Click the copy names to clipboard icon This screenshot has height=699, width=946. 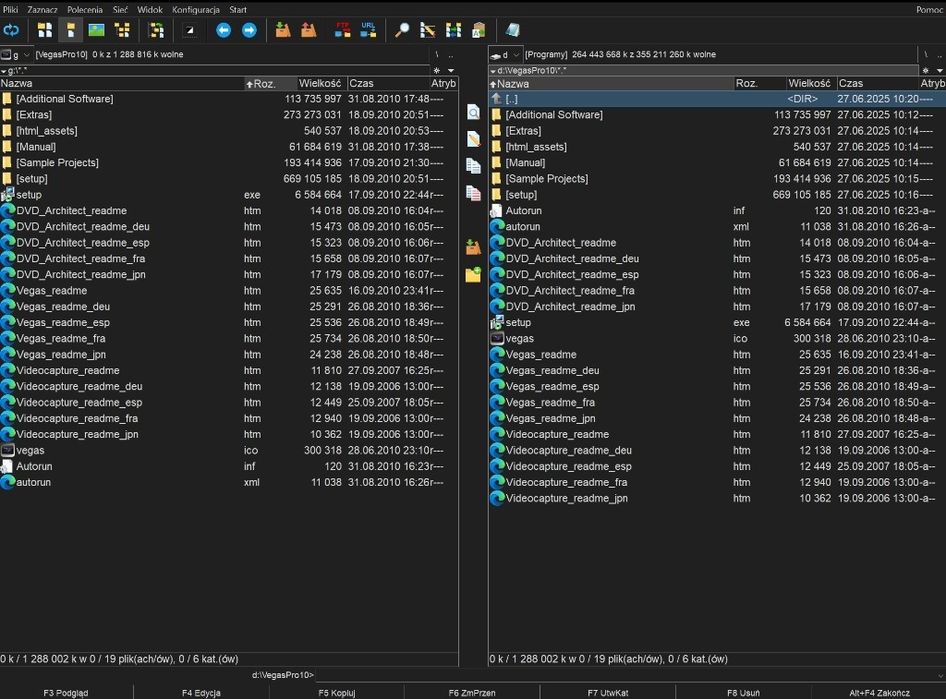click(478, 30)
